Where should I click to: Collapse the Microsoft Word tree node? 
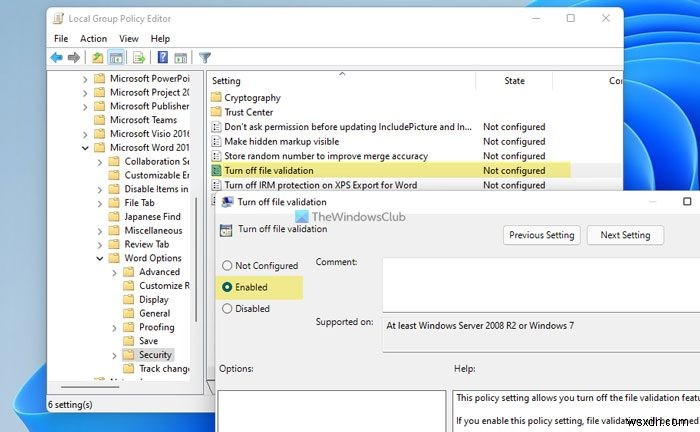click(x=85, y=148)
